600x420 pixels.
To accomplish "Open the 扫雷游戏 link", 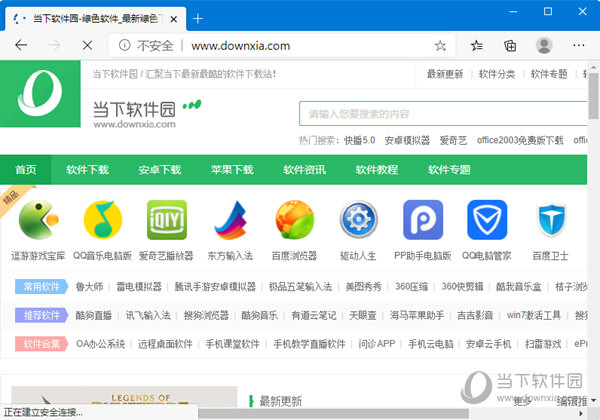I will [x=543, y=344].
